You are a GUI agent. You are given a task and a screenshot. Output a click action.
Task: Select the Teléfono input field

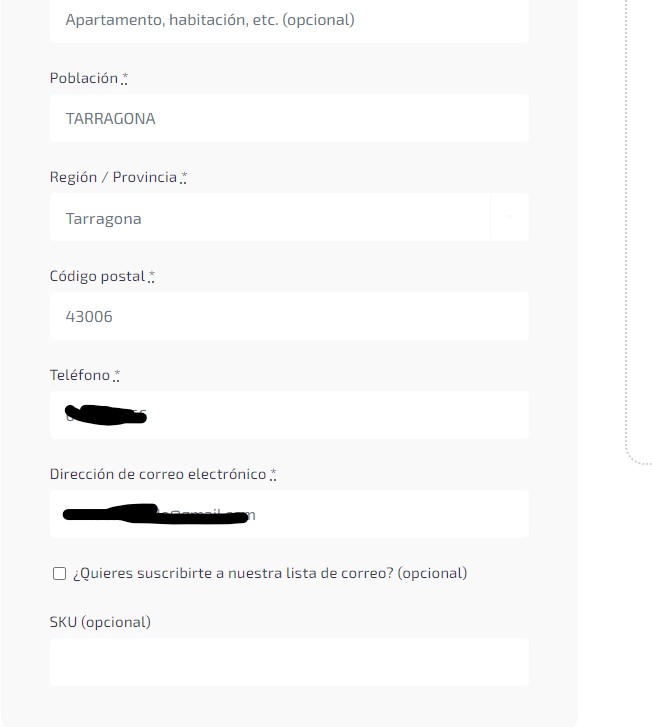click(289, 415)
